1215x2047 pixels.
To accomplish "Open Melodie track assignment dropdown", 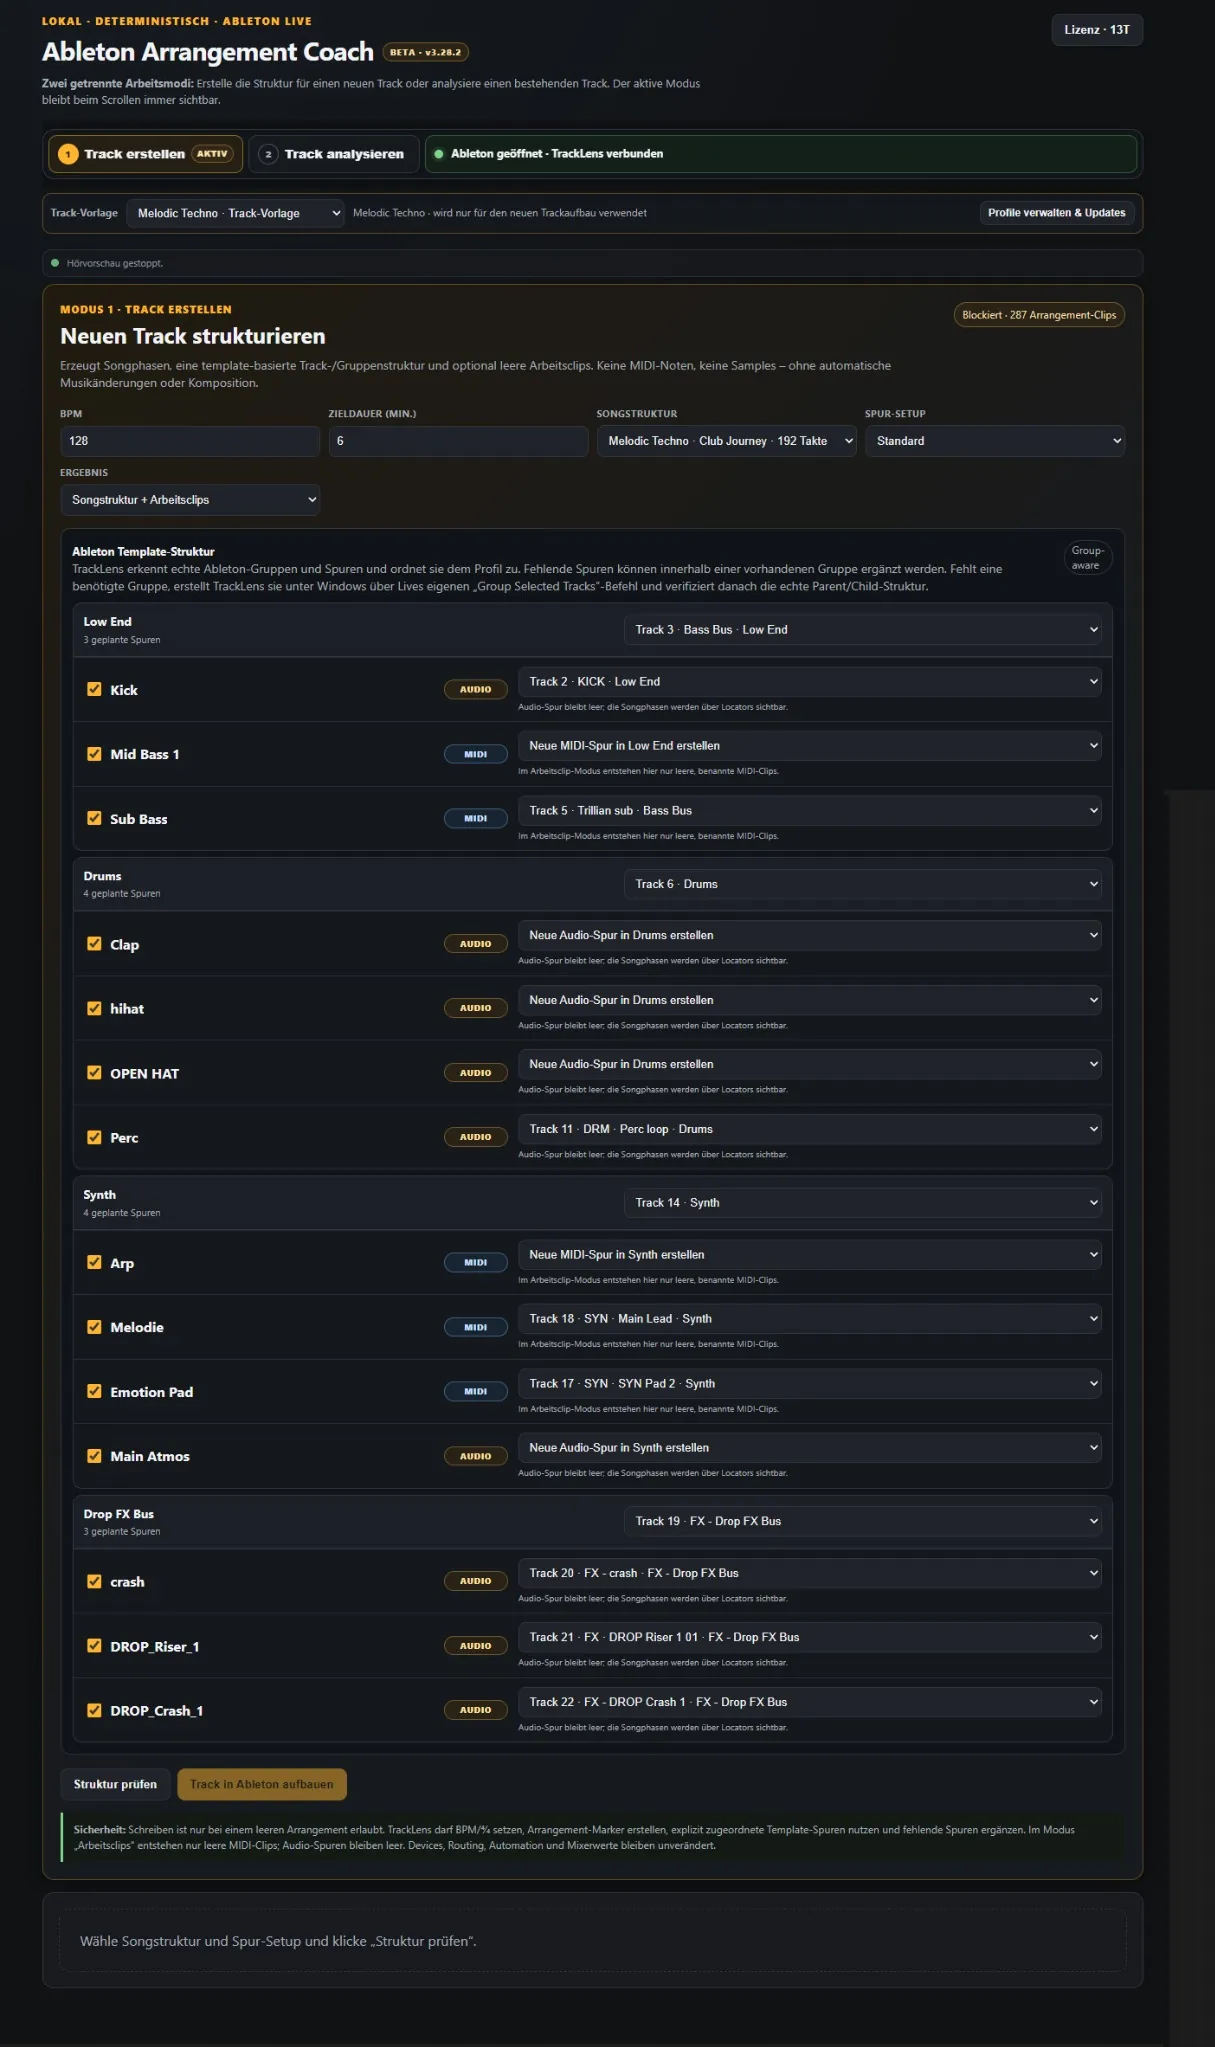I will point(810,1319).
